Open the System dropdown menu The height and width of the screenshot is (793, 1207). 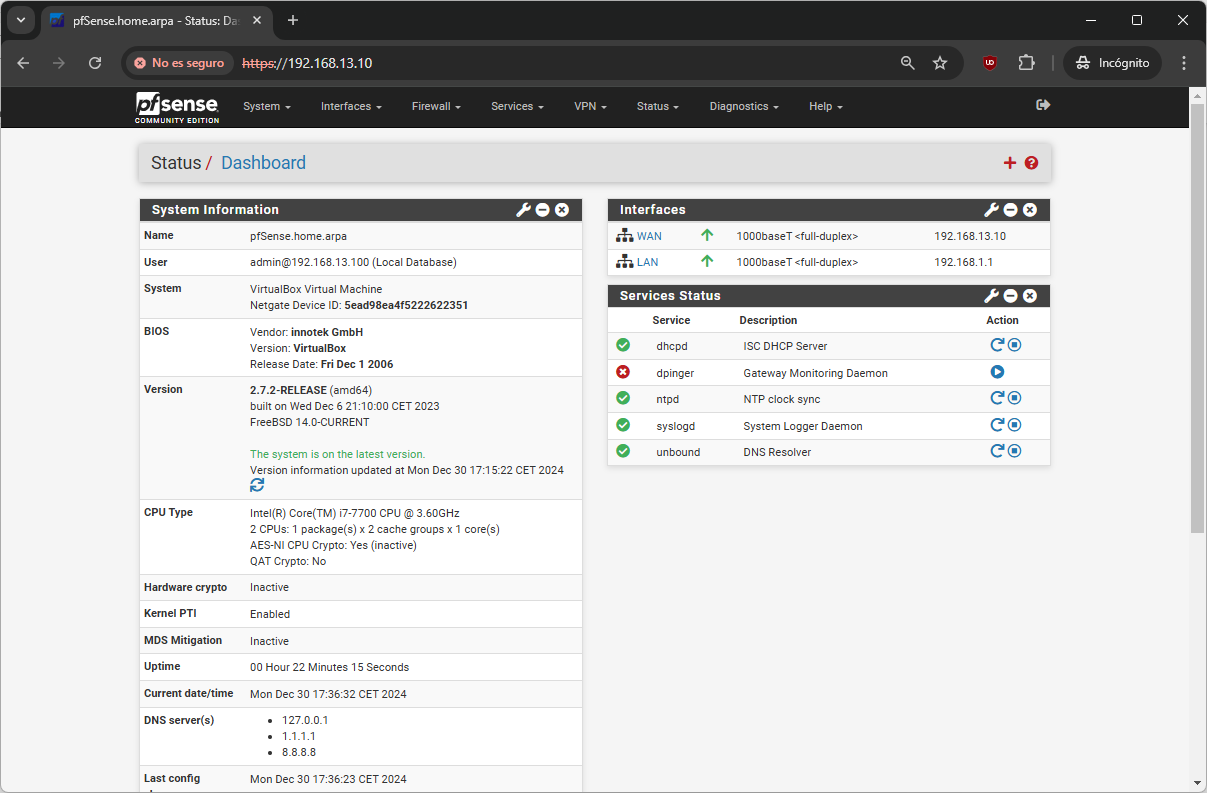[266, 106]
